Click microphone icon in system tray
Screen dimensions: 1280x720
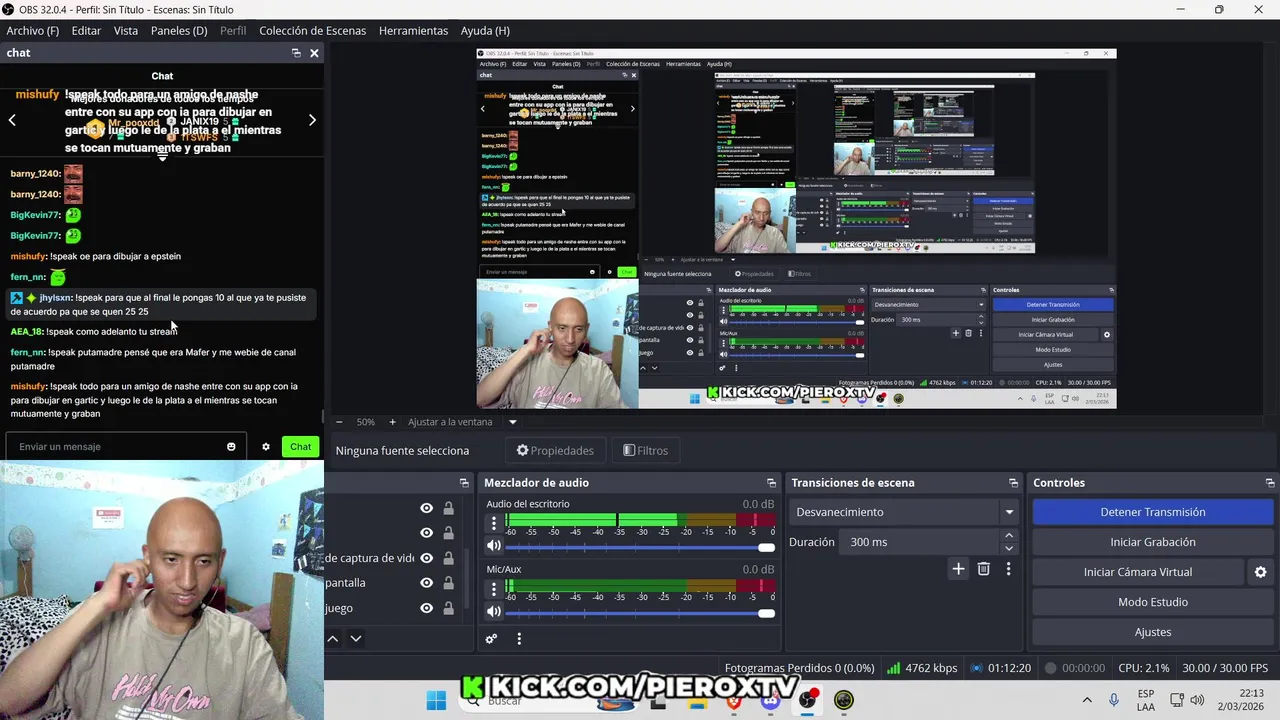(x=1114, y=700)
